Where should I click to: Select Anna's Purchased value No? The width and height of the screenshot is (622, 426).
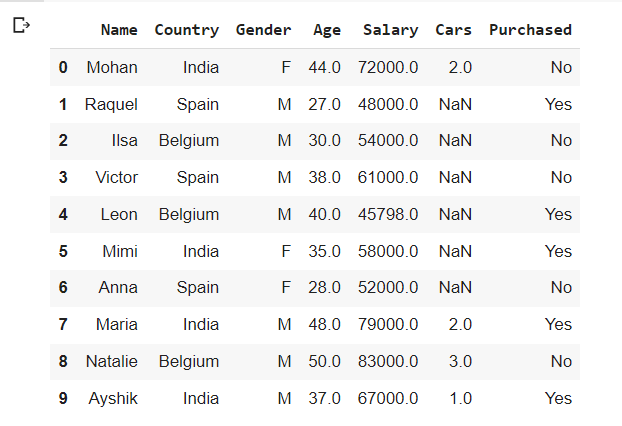pyautogui.click(x=561, y=288)
